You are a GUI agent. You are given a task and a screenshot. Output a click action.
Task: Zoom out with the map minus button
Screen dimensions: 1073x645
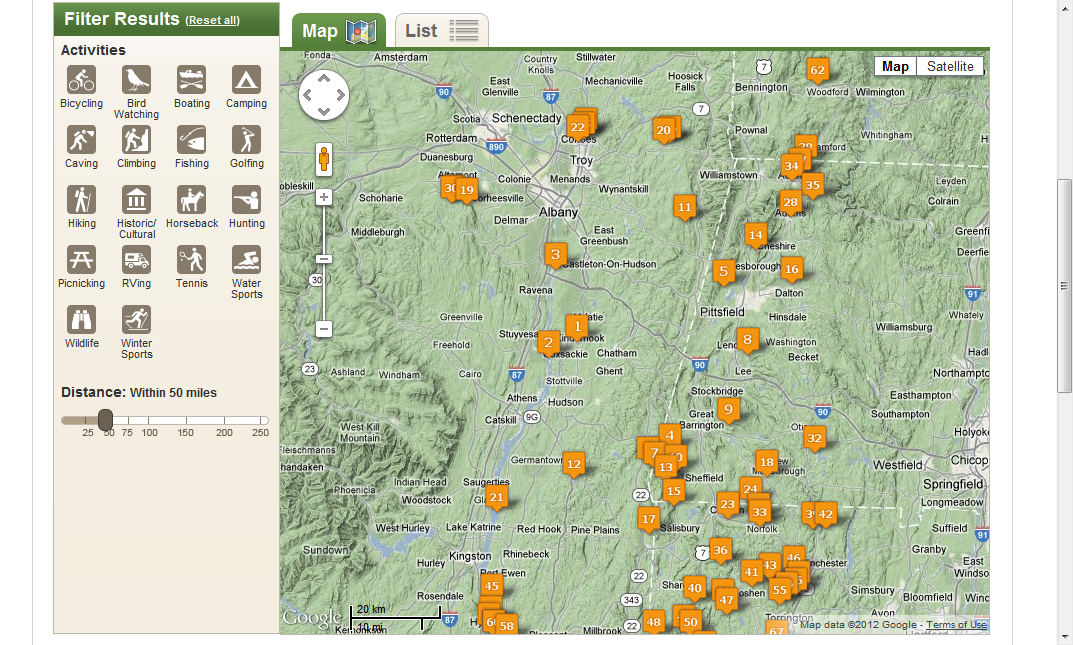tap(323, 328)
